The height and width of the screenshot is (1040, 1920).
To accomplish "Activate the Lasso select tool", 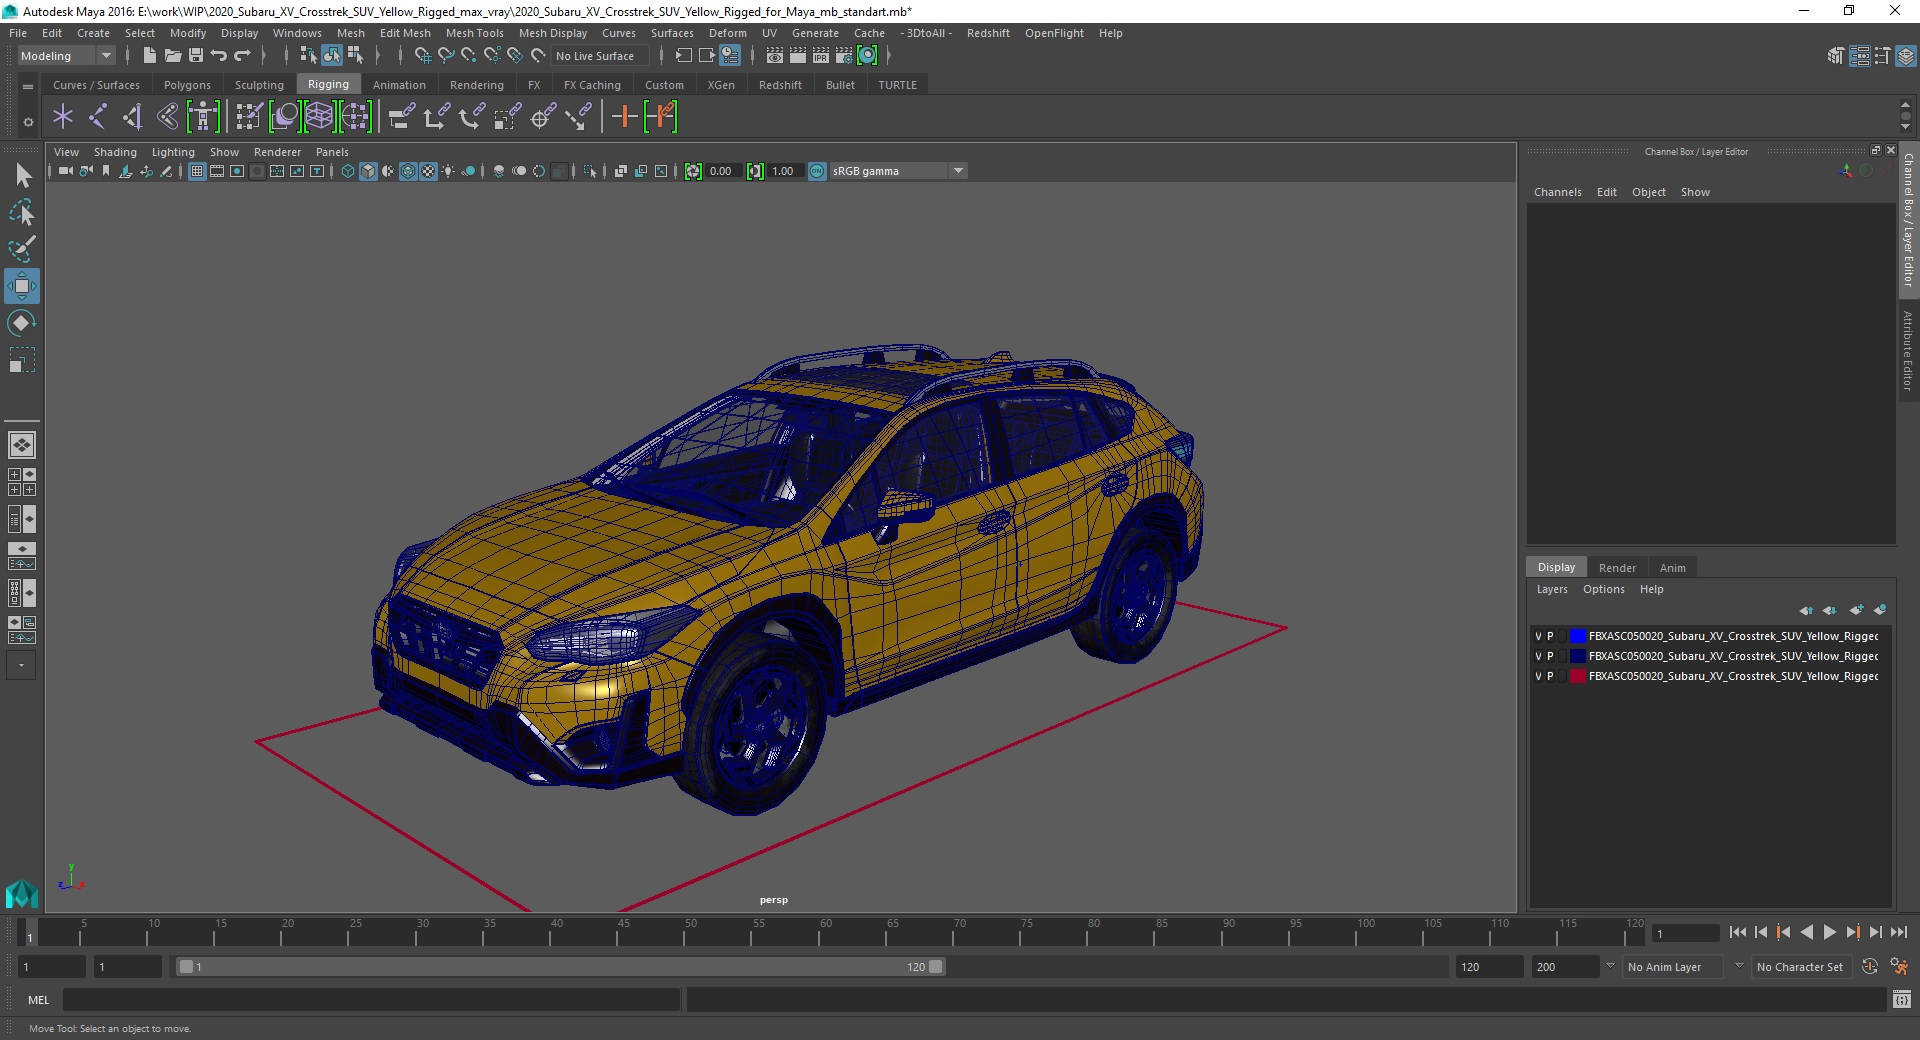I will point(22,212).
